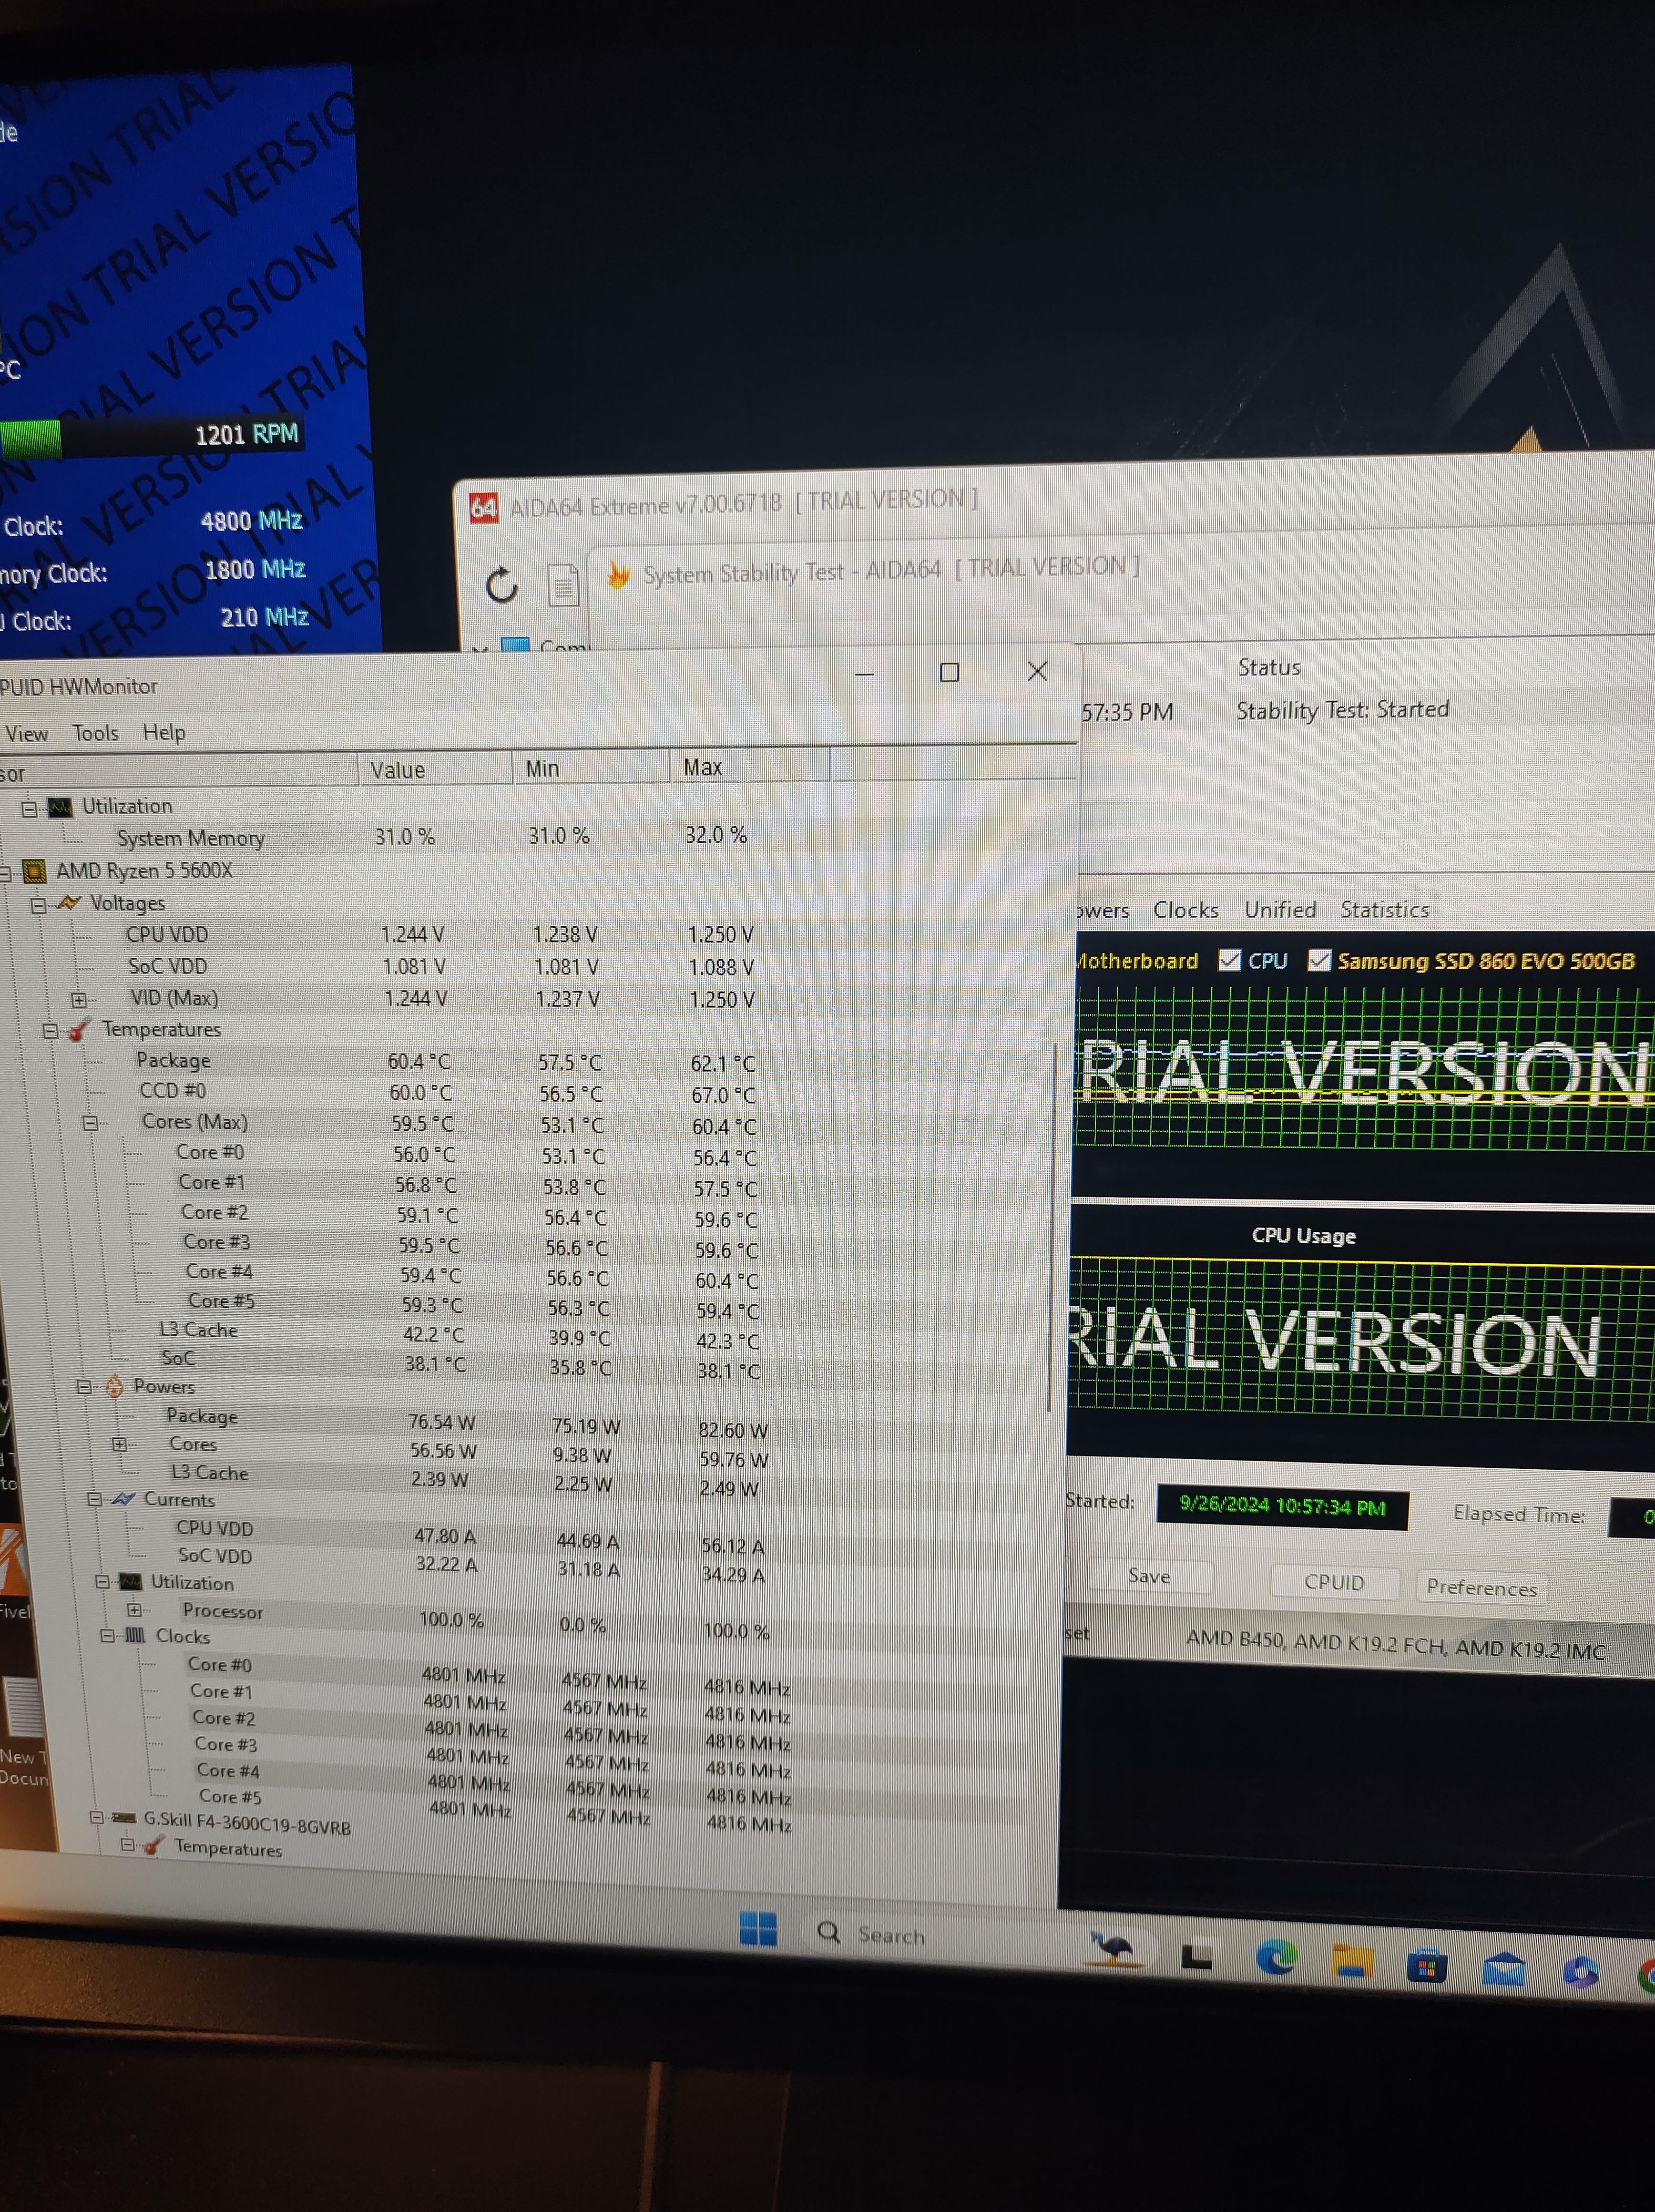Collapse the Voltages tree node

[x=38, y=905]
